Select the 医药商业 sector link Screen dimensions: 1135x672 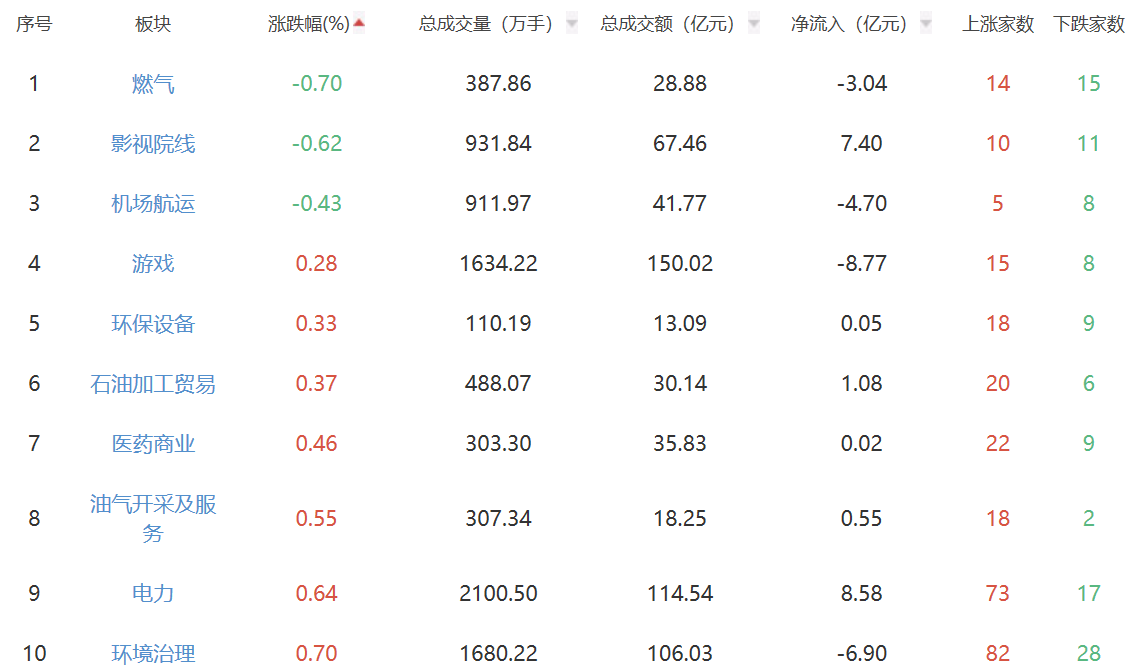pos(153,444)
